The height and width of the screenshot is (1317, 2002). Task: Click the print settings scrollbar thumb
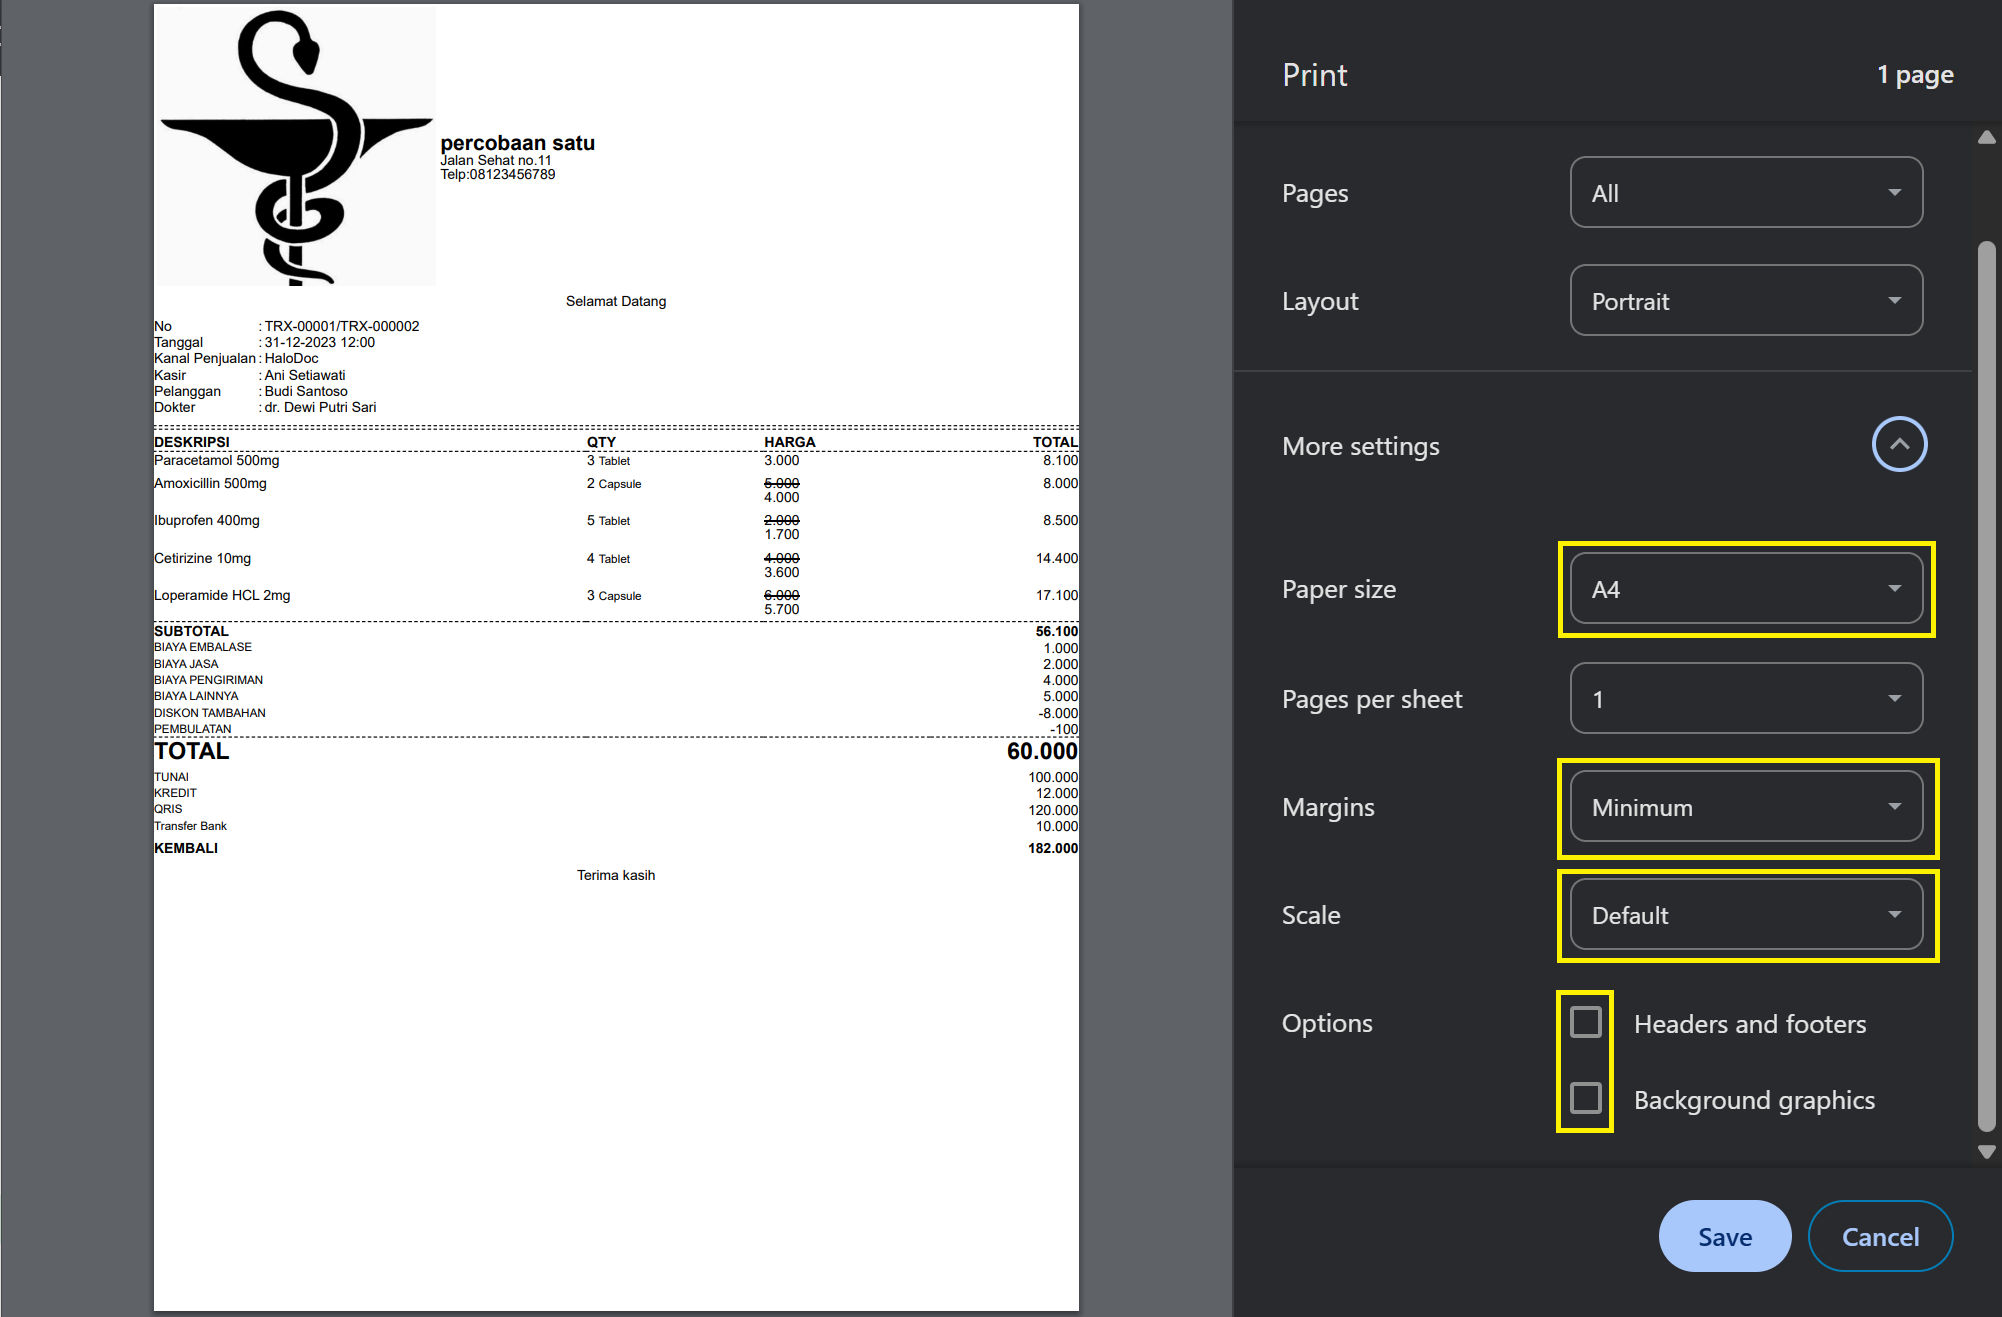1987,686
